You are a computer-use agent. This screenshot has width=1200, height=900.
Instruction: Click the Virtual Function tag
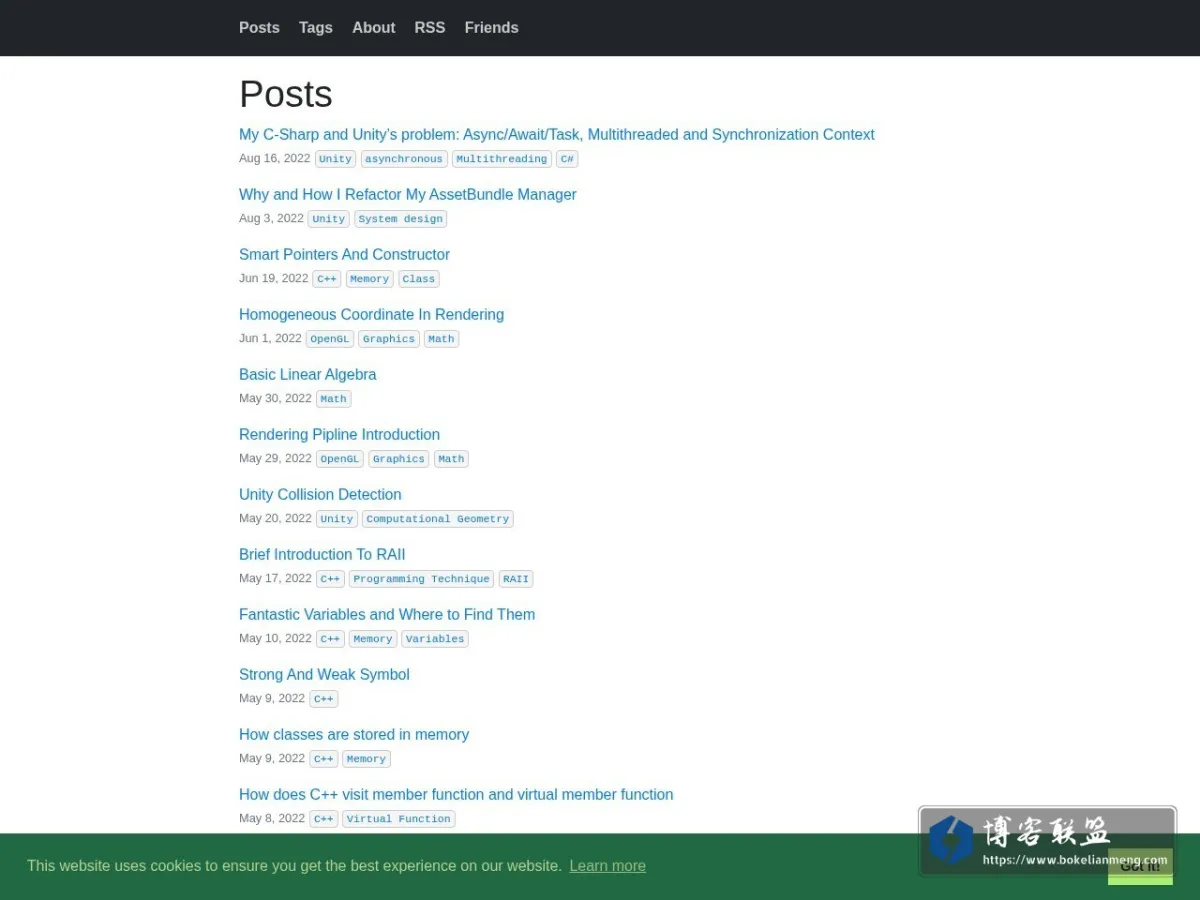coord(398,819)
